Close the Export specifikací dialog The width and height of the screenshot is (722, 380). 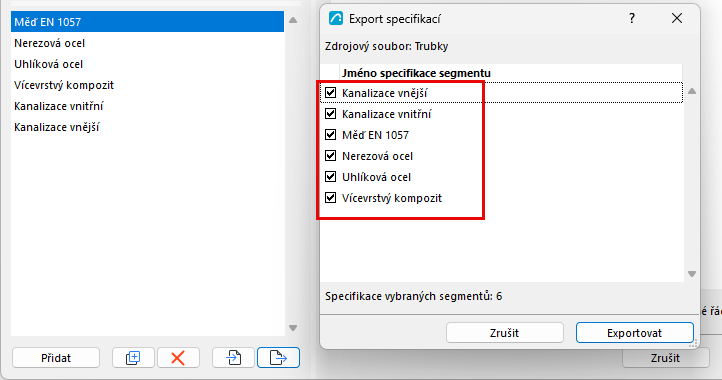(x=677, y=18)
